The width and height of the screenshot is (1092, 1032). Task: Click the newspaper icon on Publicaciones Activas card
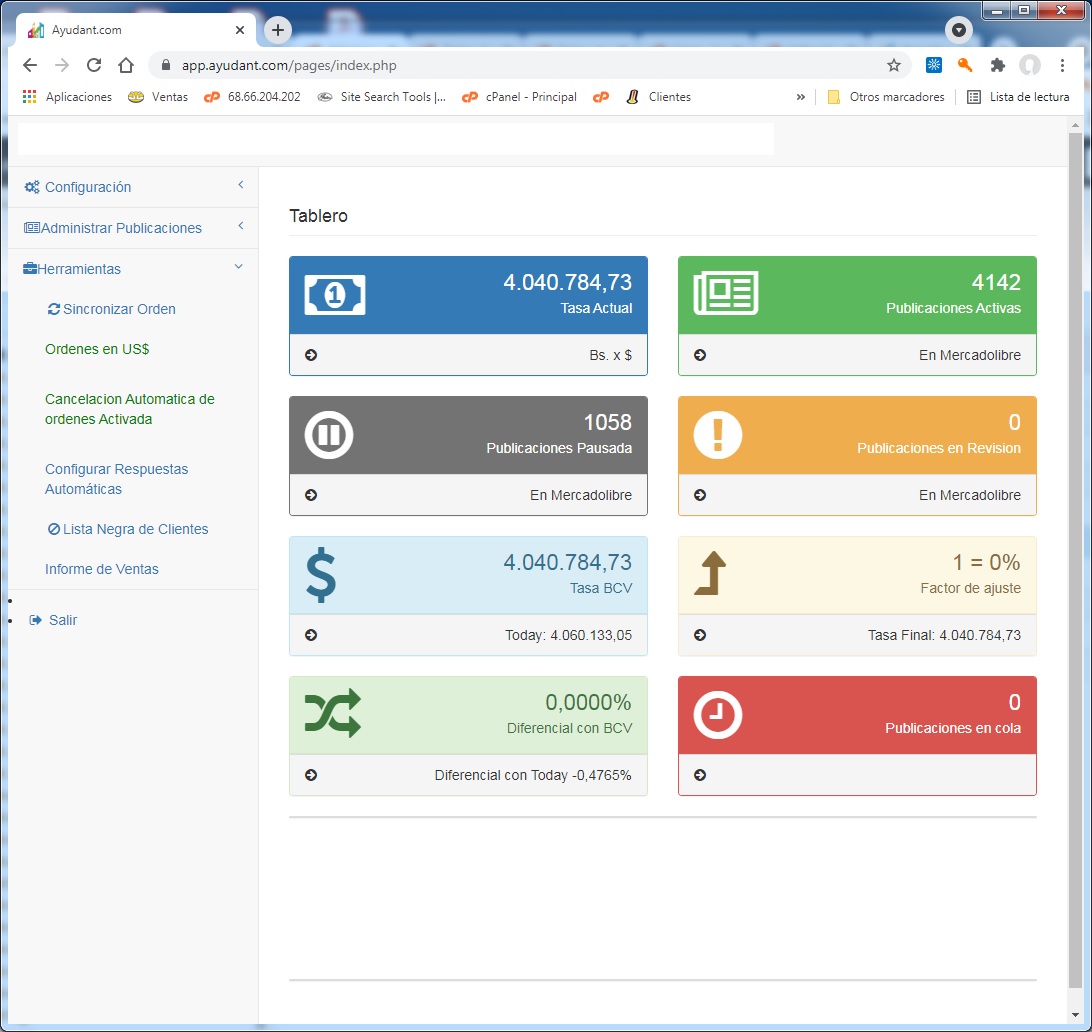pyautogui.click(x=725, y=294)
